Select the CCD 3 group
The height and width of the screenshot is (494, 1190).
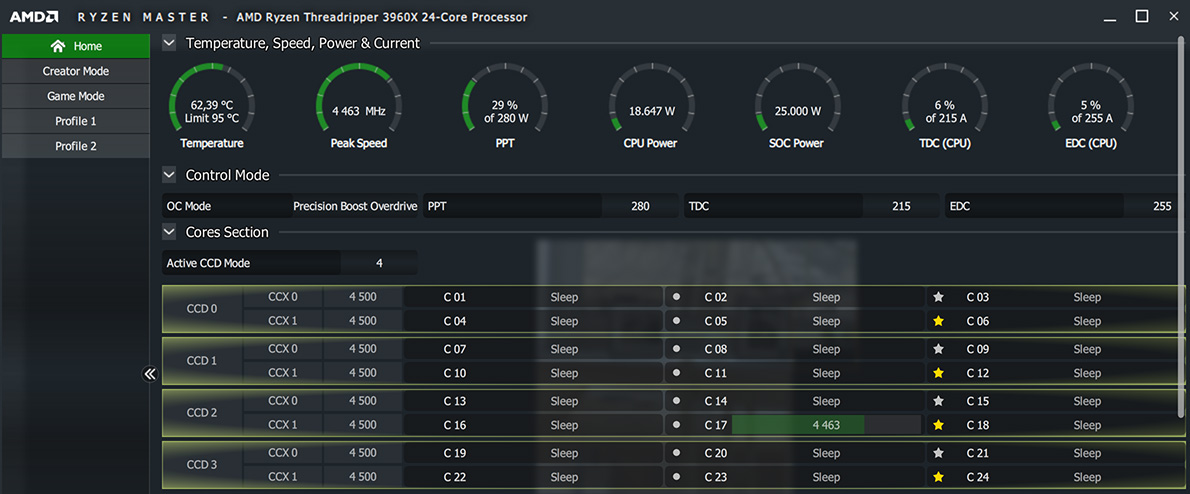click(x=203, y=464)
